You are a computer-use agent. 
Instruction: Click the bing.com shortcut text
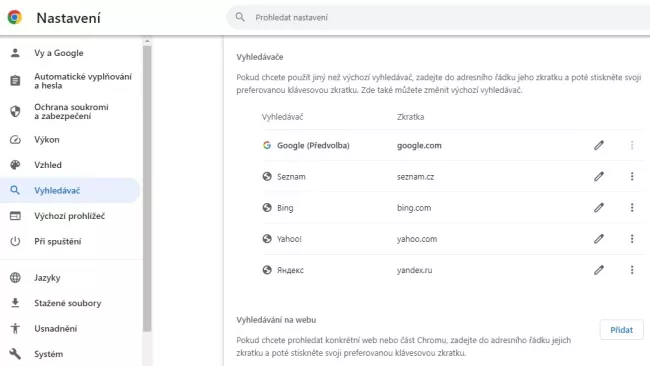tap(414, 208)
